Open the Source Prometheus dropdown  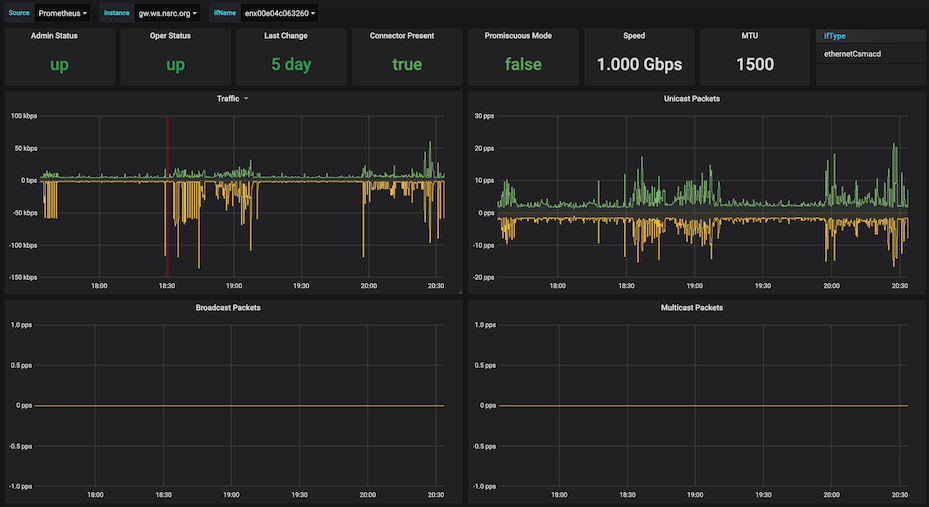(x=62, y=13)
